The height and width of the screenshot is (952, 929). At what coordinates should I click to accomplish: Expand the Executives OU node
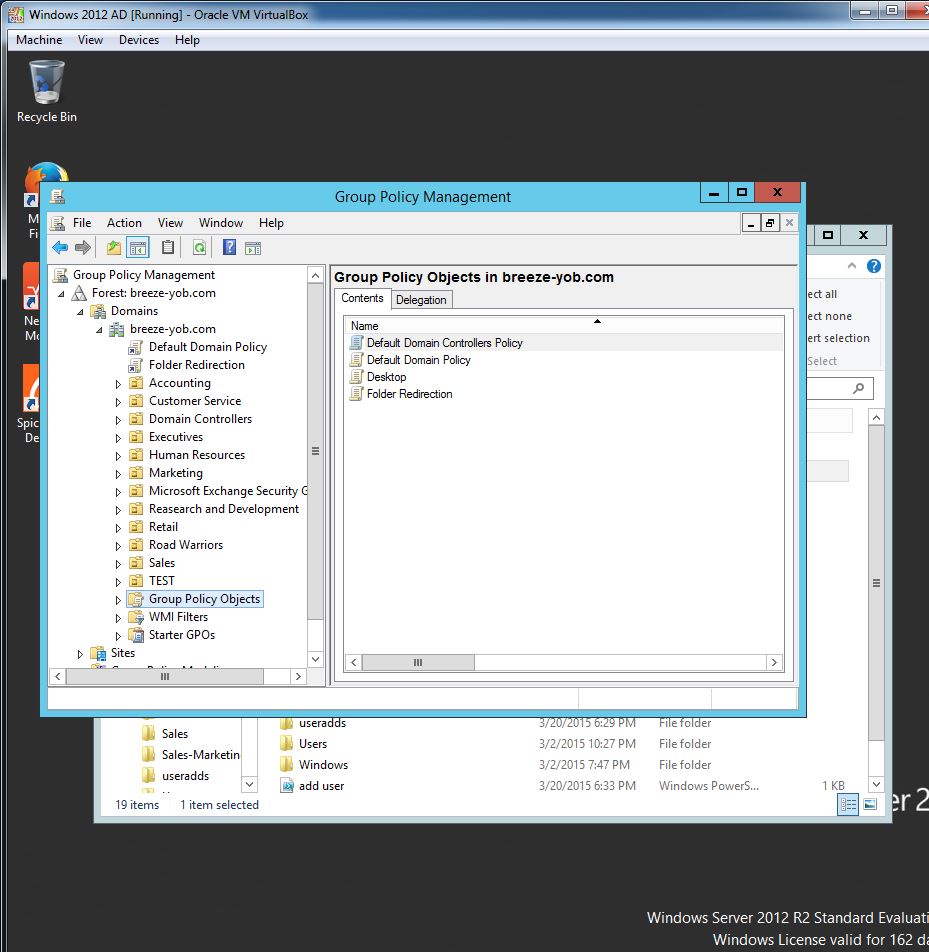(x=118, y=438)
